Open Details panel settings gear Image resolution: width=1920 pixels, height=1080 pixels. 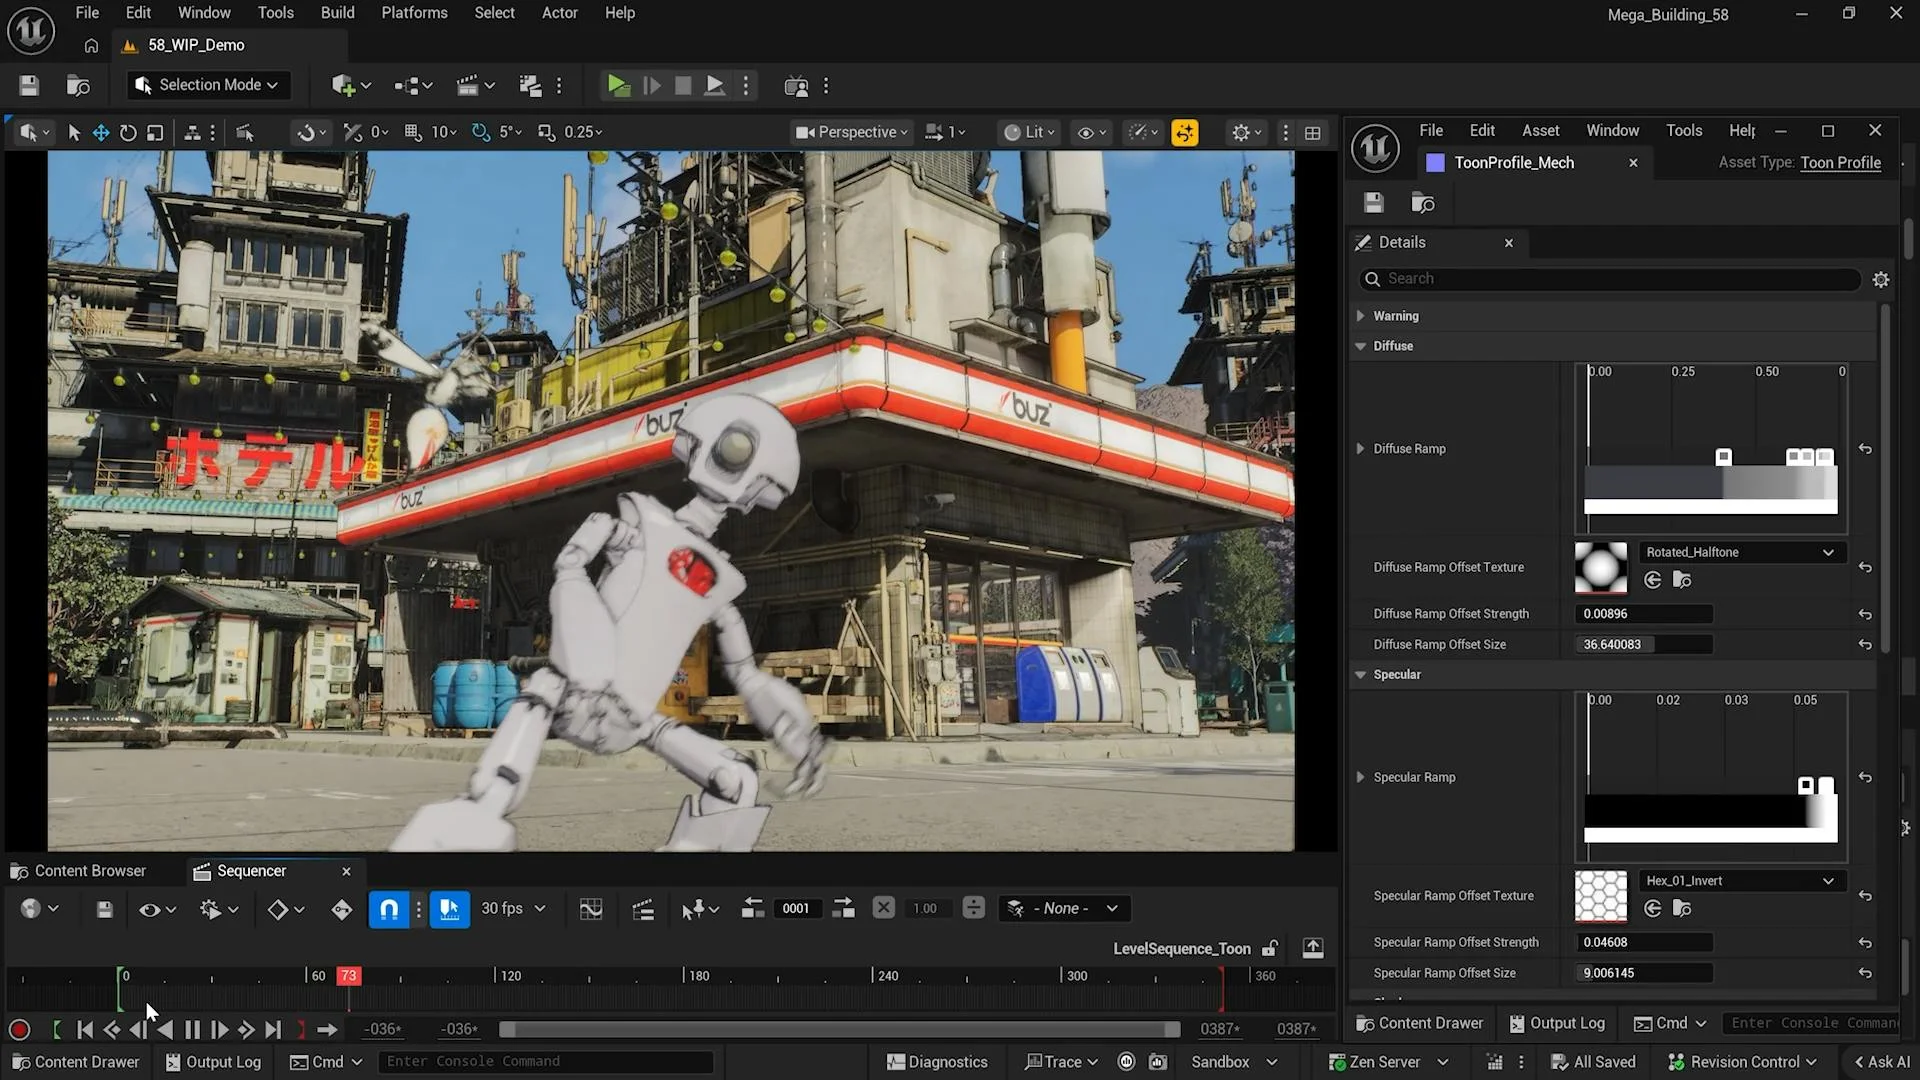(1881, 279)
